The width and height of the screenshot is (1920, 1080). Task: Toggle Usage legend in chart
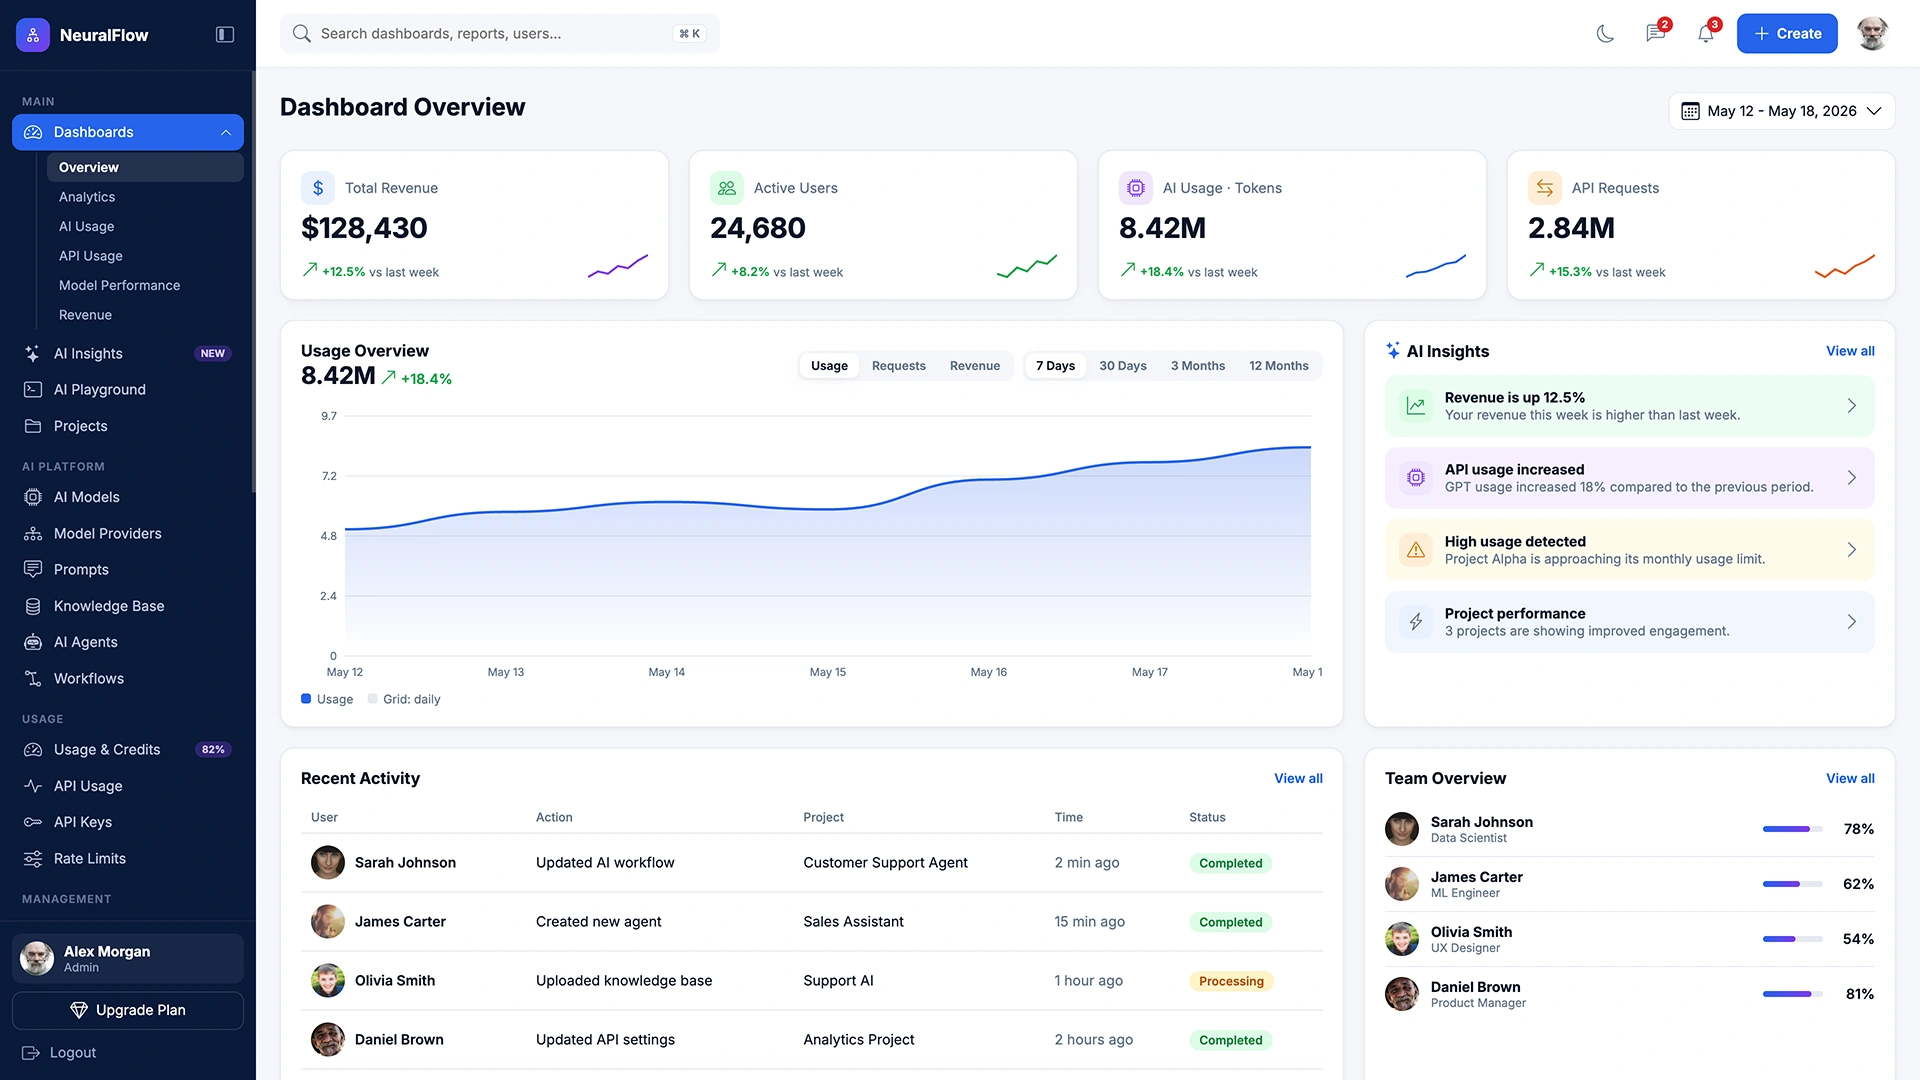327,700
